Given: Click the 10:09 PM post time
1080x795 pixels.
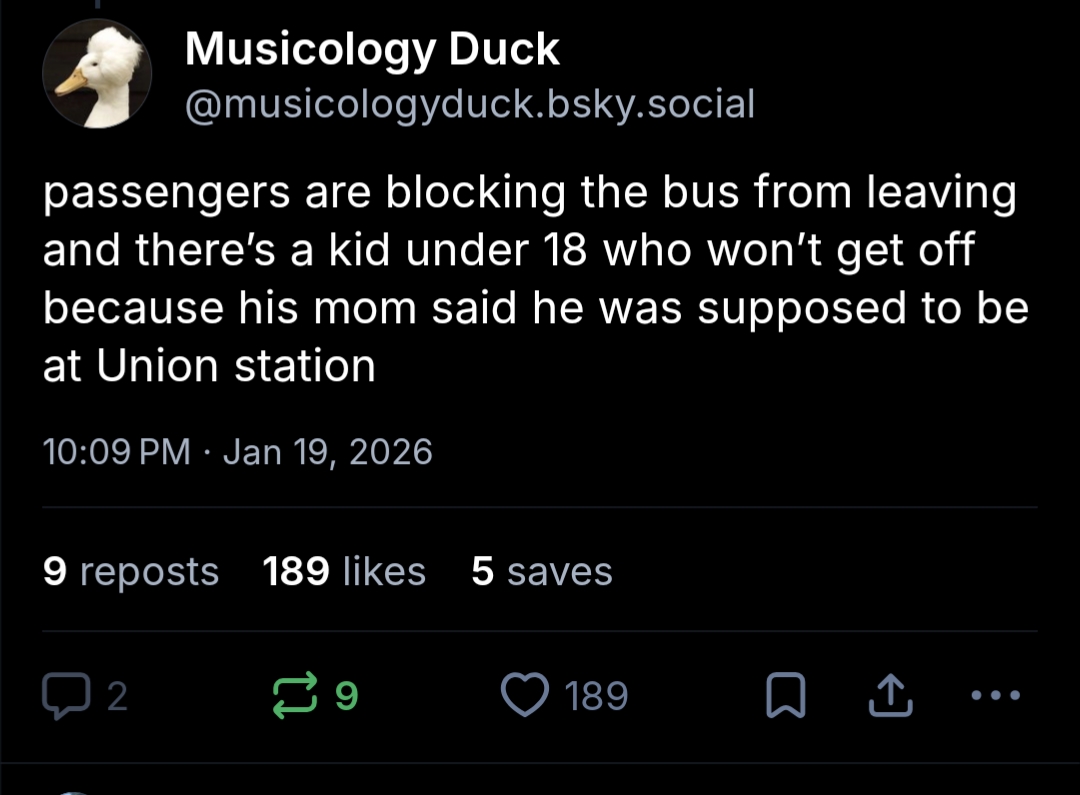Looking at the screenshot, I should coord(116,452).
